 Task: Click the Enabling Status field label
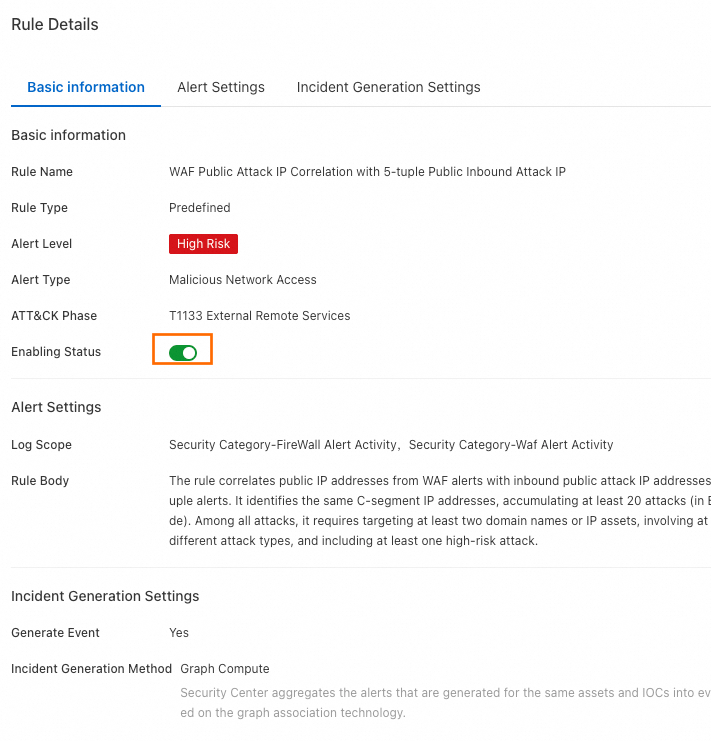tap(56, 352)
